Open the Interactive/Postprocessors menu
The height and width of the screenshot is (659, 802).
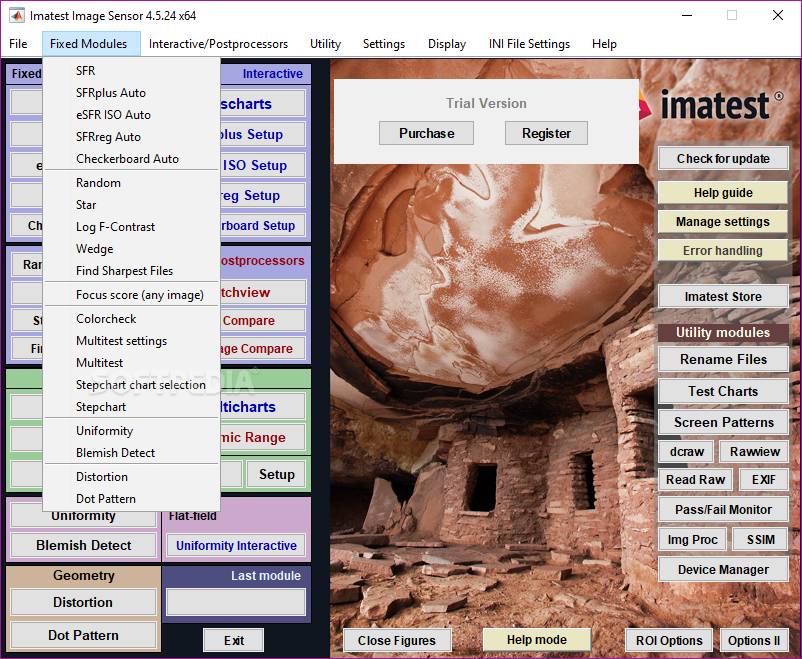coord(218,44)
